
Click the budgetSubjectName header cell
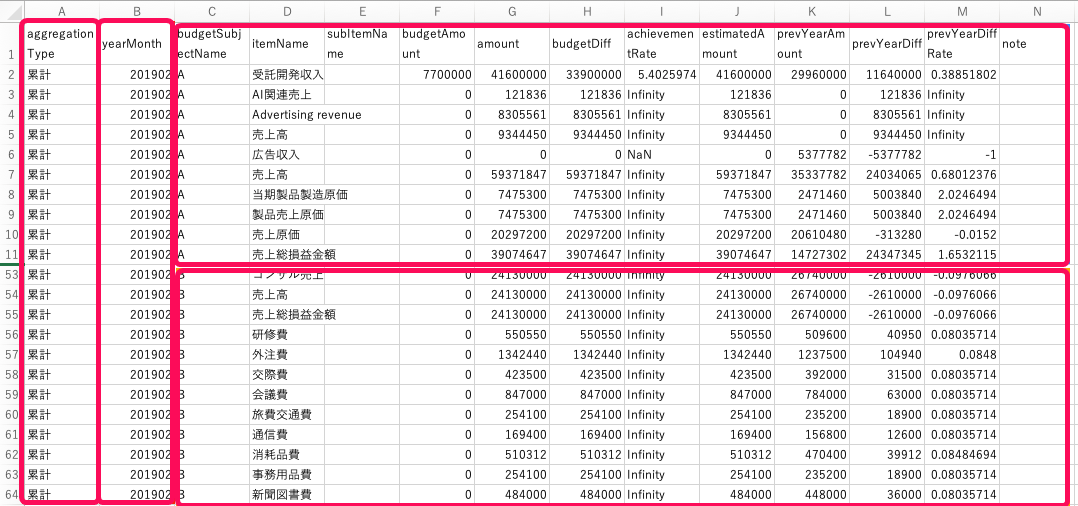coord(212,43)
